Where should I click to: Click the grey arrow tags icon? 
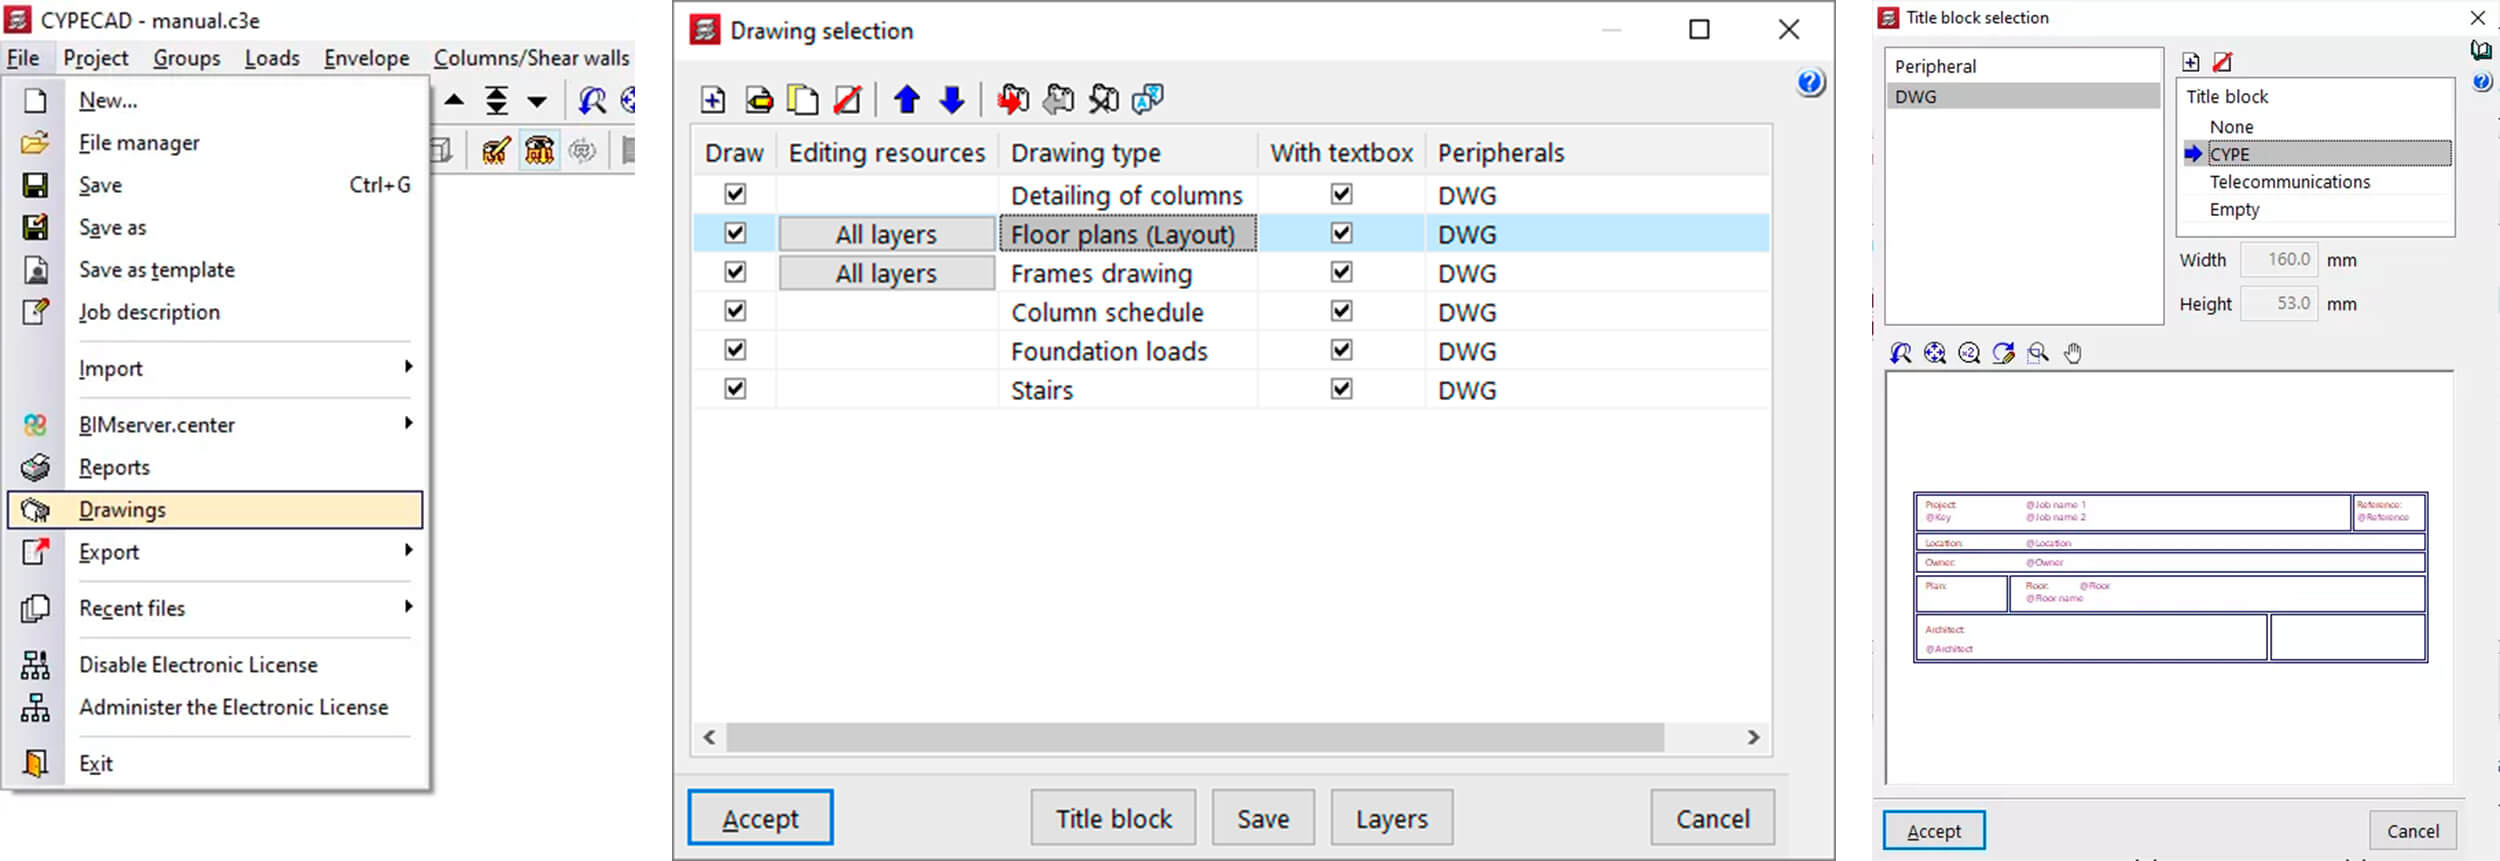point(1058,99)
